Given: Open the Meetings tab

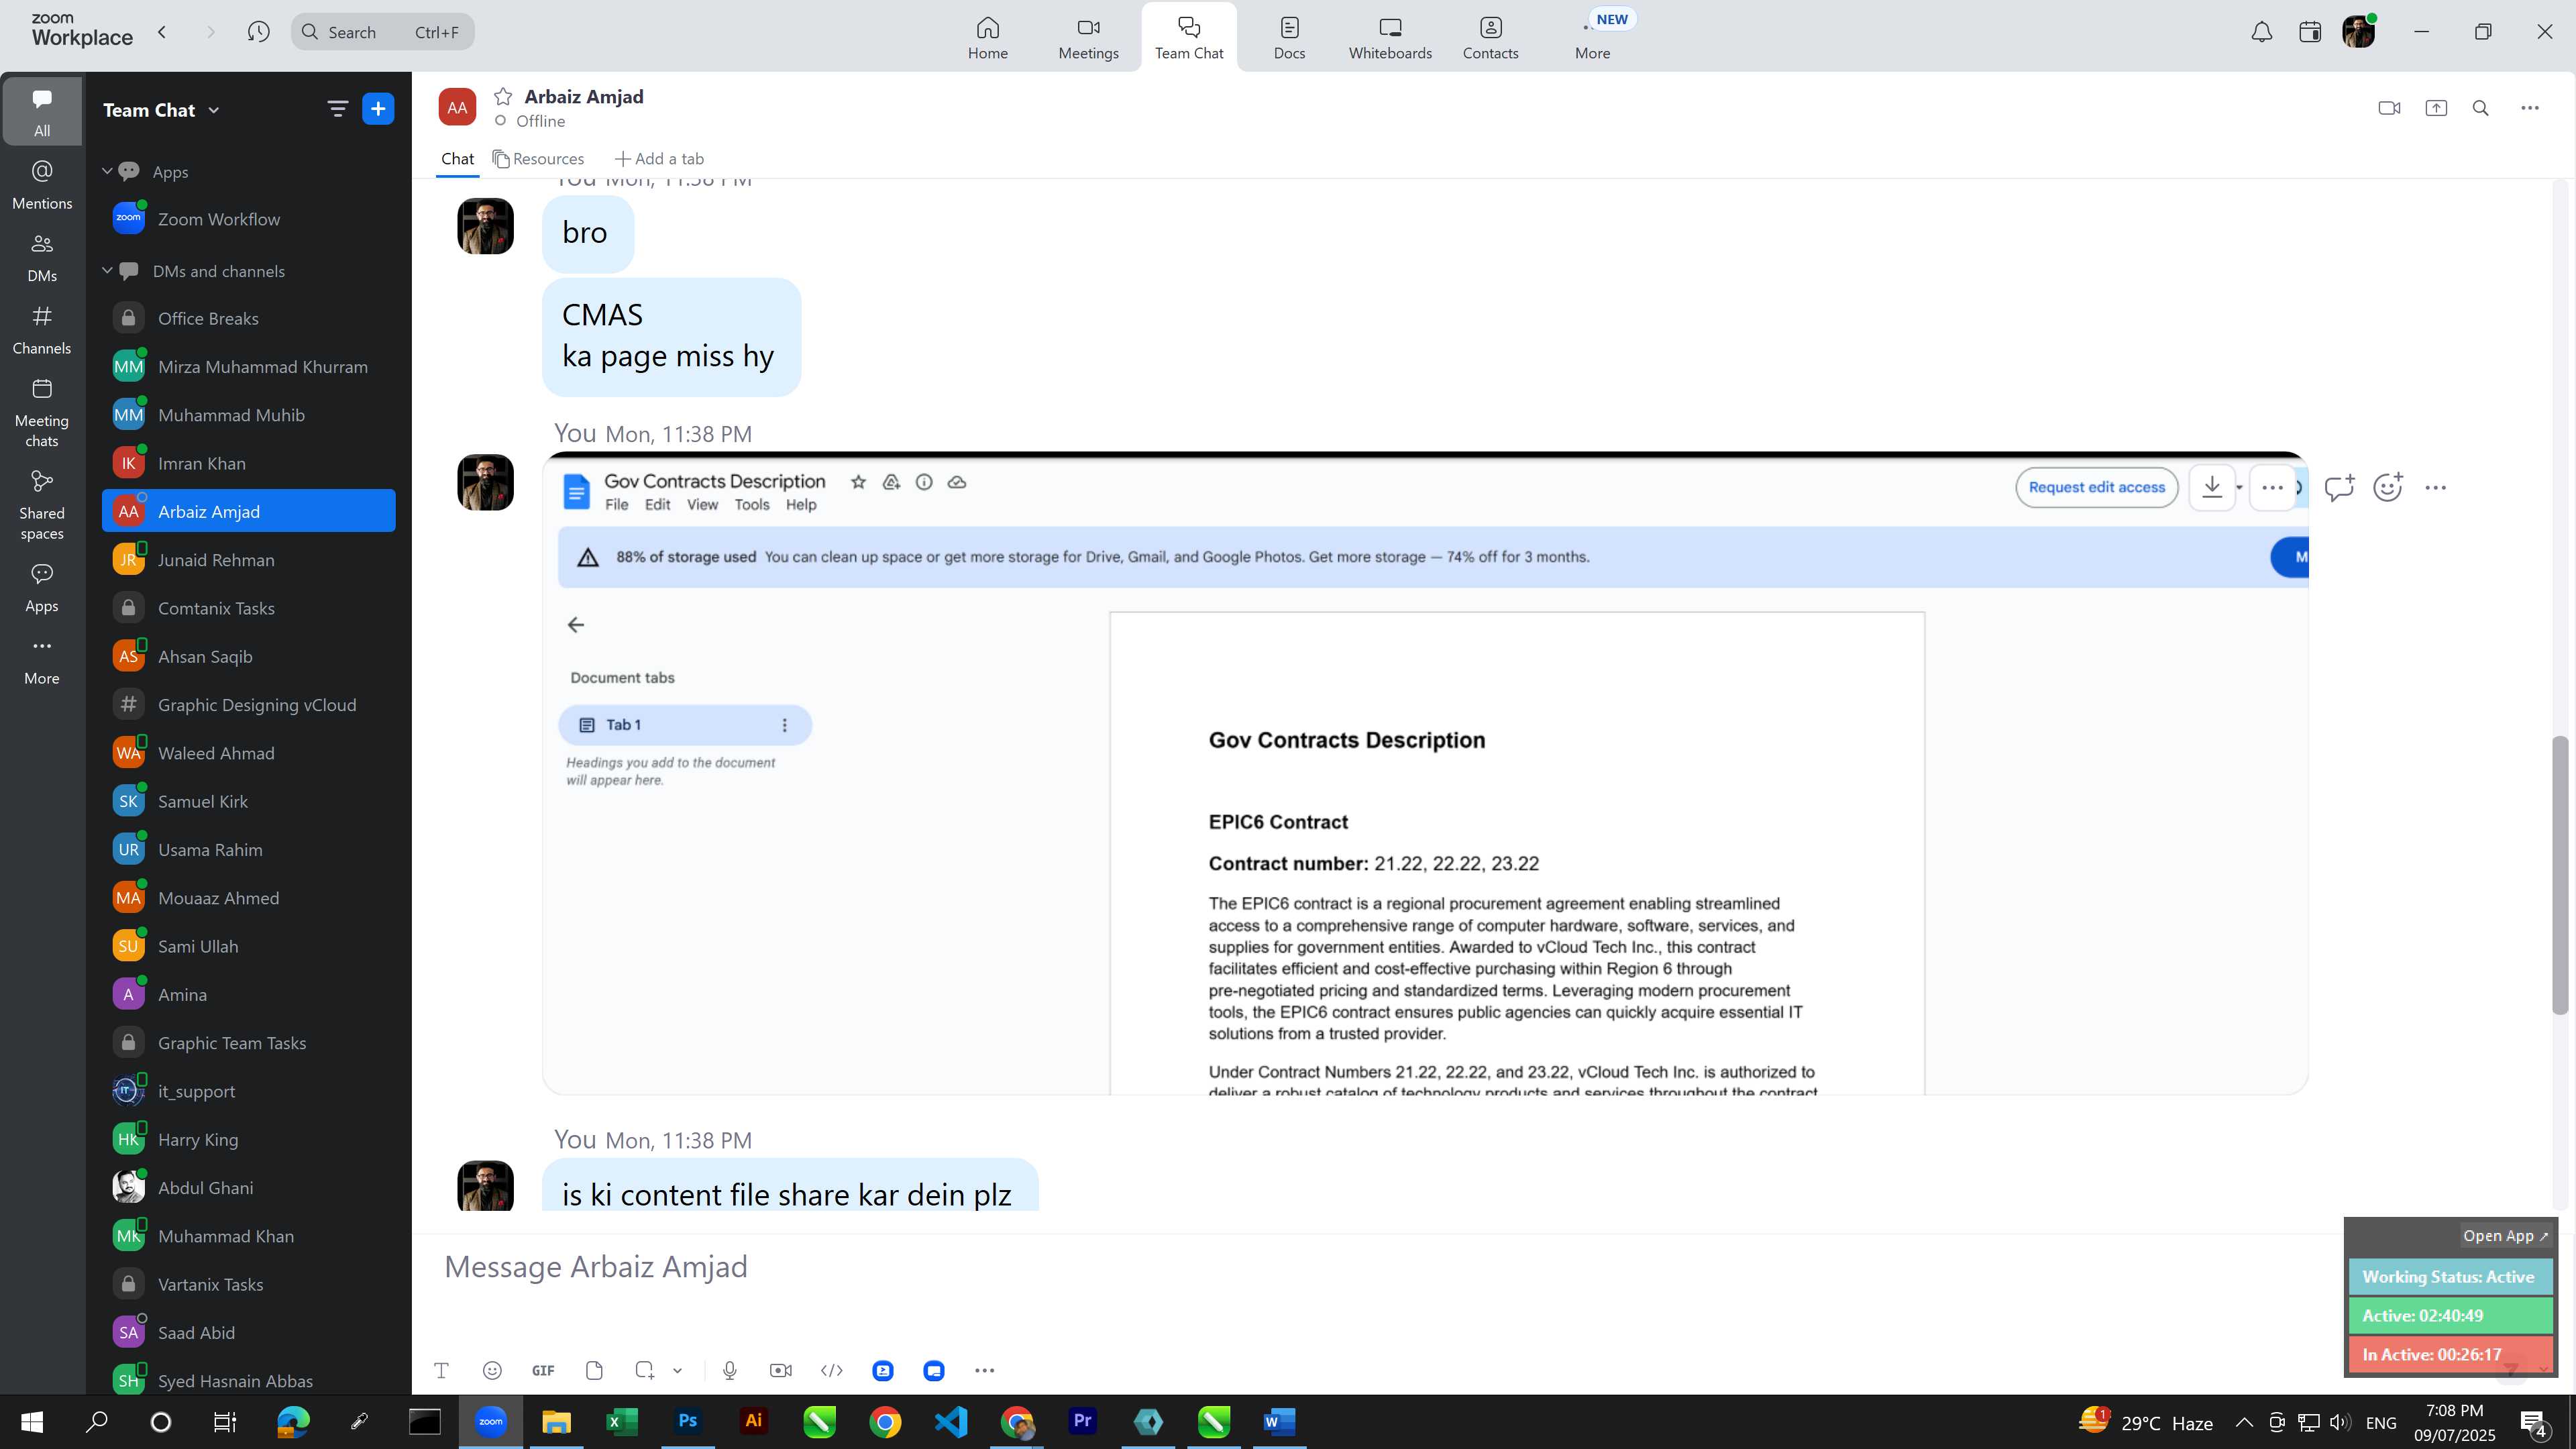Looking at the screenshot, I should (1088, 38).
